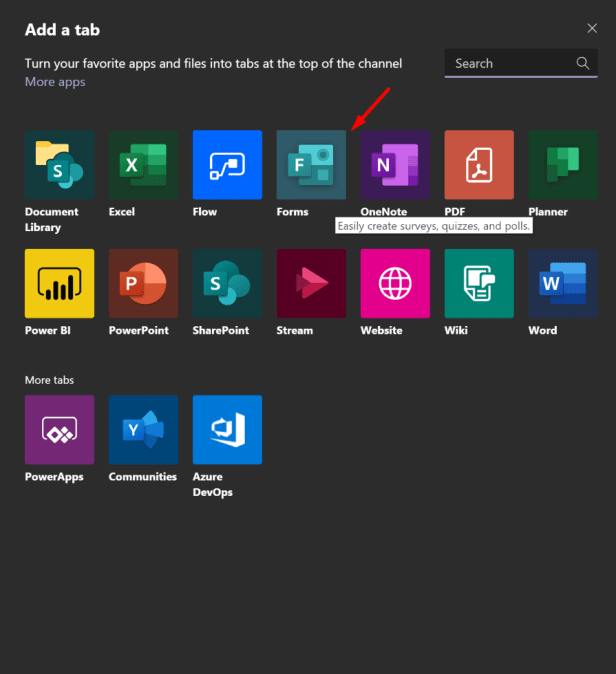The image size is (616, 674).
Task: Pick the Wiki app icon
Action: 479,283
